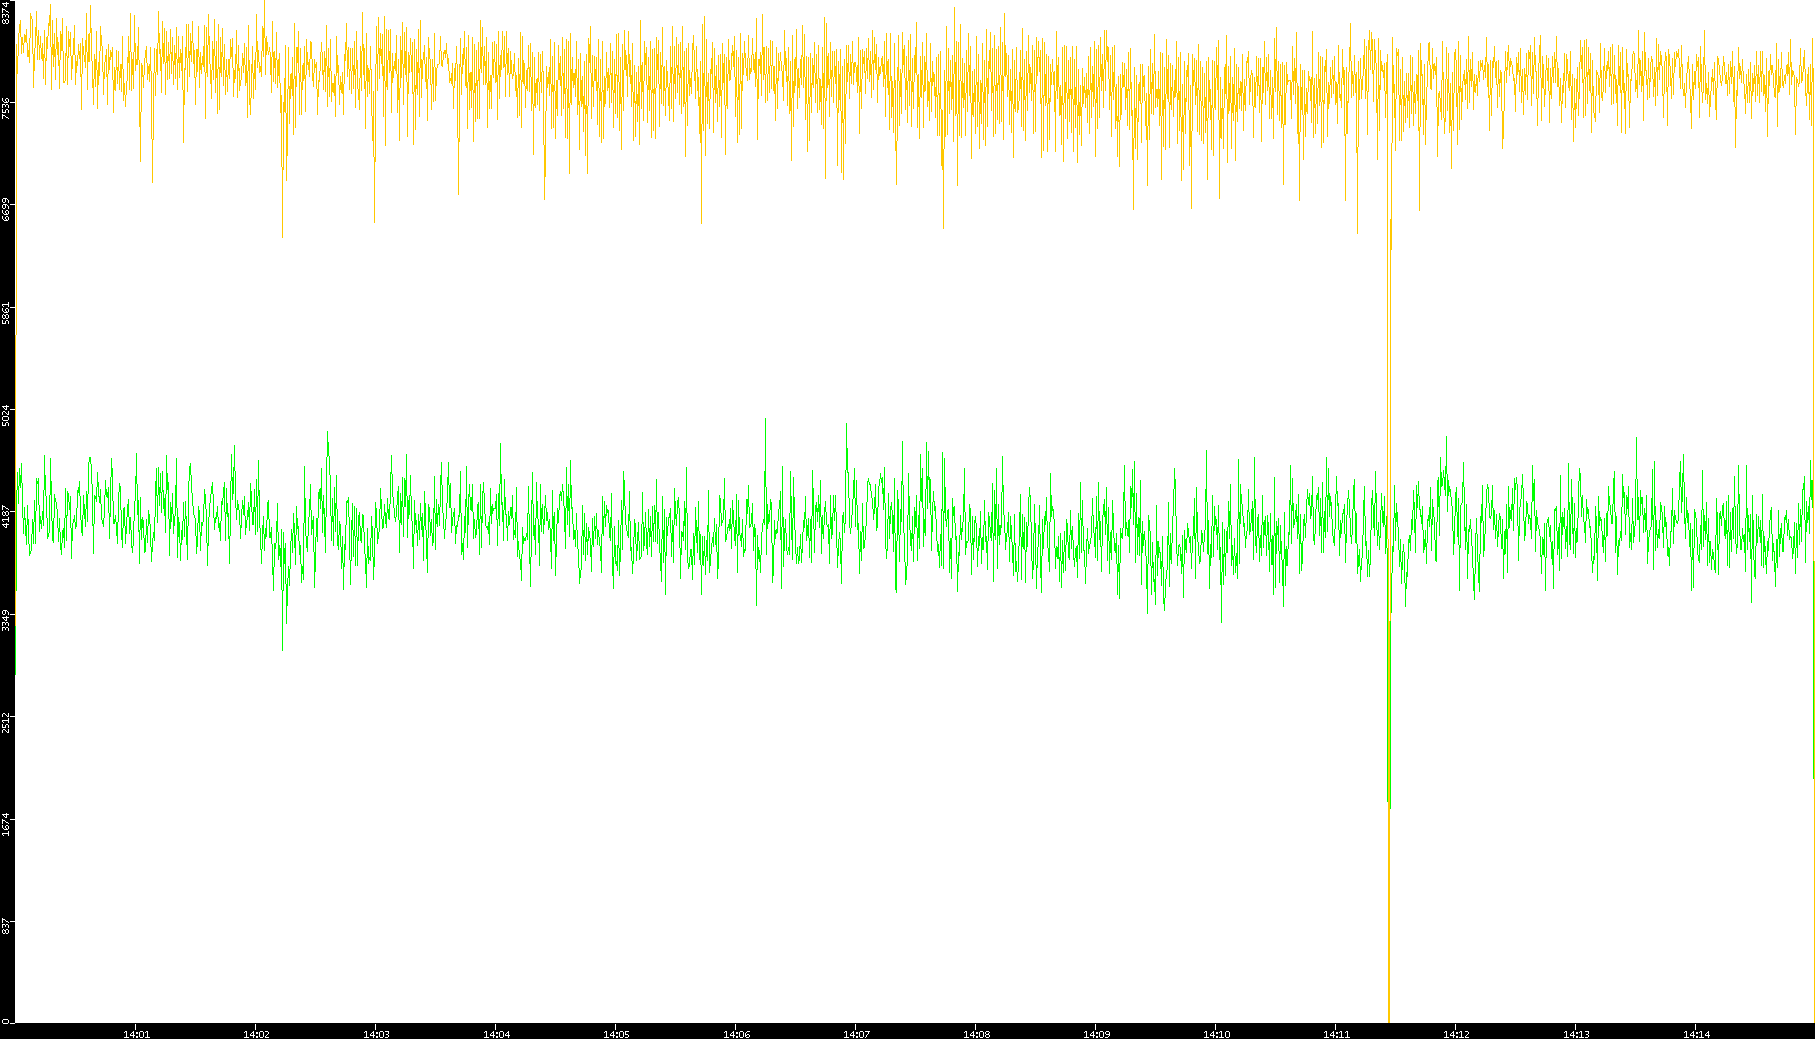The width and height of the screenshot is (1815, 1039).
Task: Select the 14:03 tick on time axis
Action: point(376,1033)
